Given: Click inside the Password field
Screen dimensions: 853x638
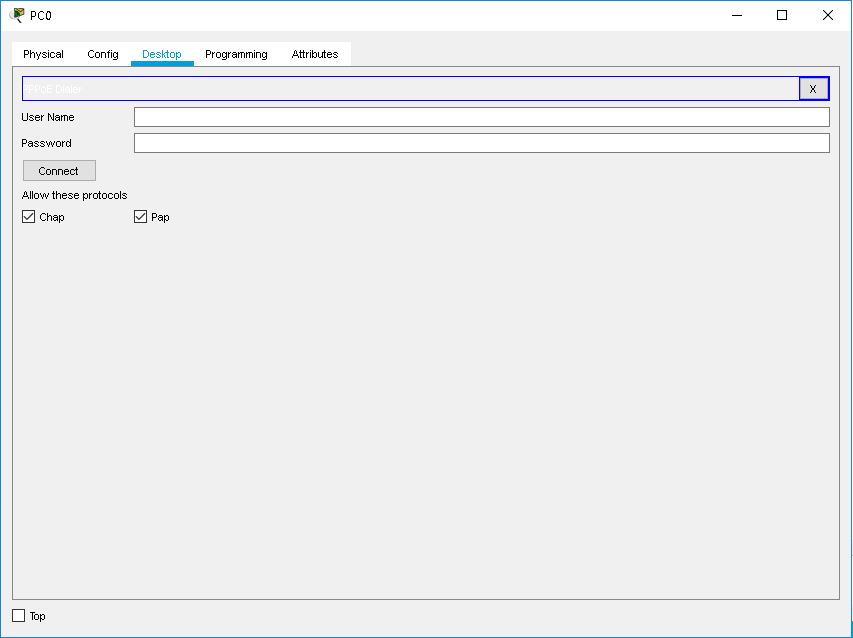Looking at the screenshot, I should click(x=481, y=142).
